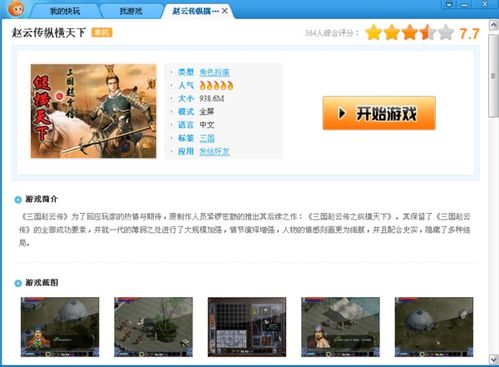Open the 角色扮演 genre link
The height and width of the screenshot is (367, 499).
pyautogui.click(x=214, y=72)
